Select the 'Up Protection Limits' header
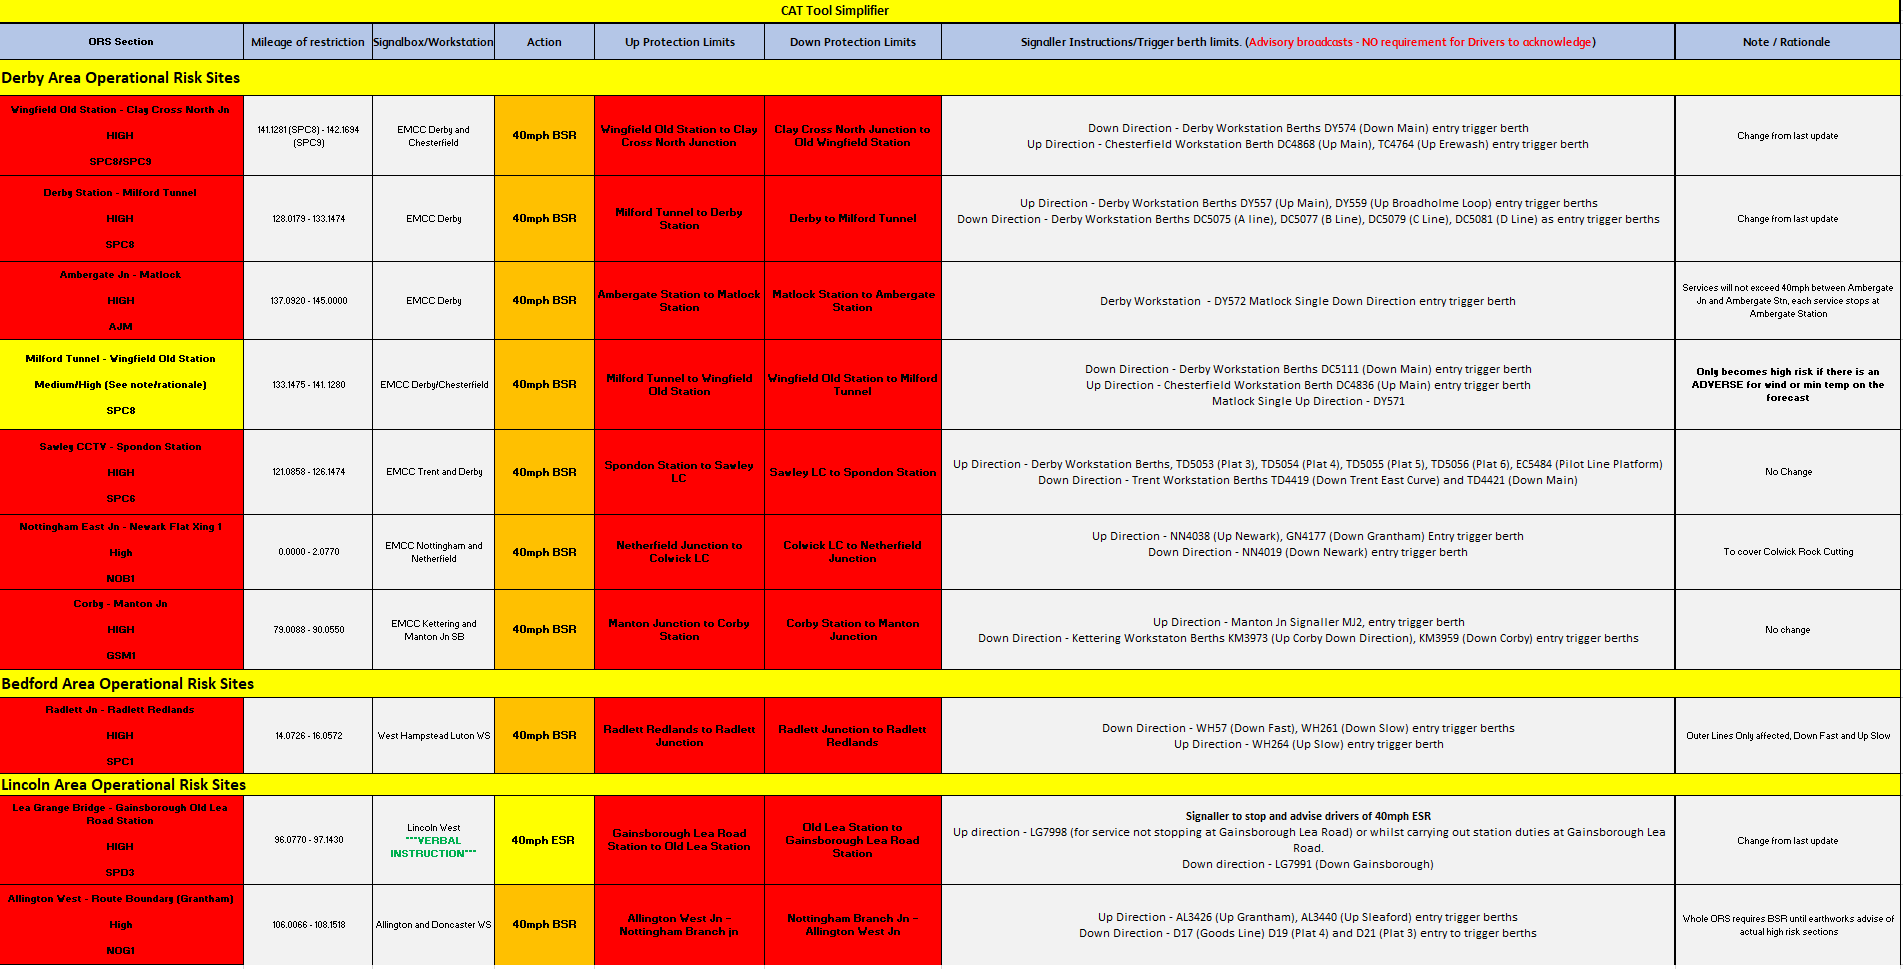 pyautogui.click(x=680, y=42)
